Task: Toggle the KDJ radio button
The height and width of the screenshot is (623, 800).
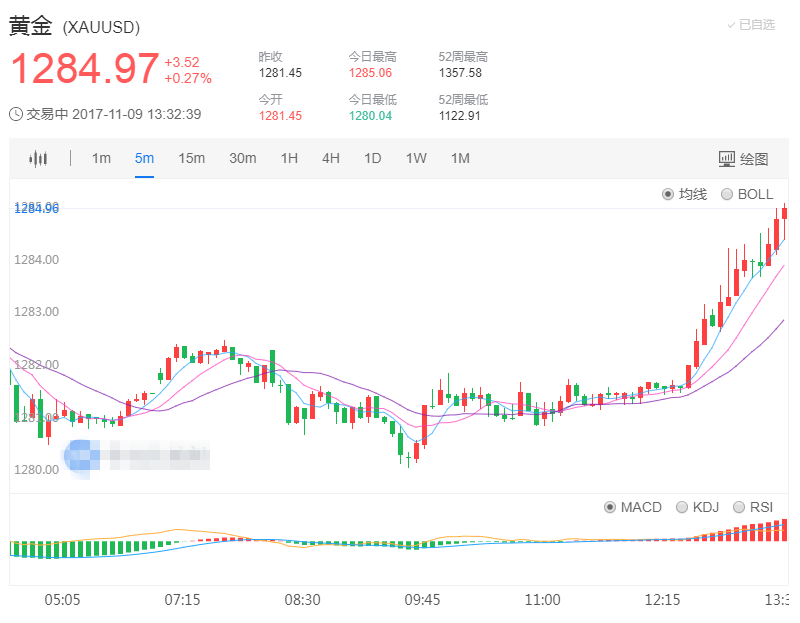Action: click(x=681, y=507)
